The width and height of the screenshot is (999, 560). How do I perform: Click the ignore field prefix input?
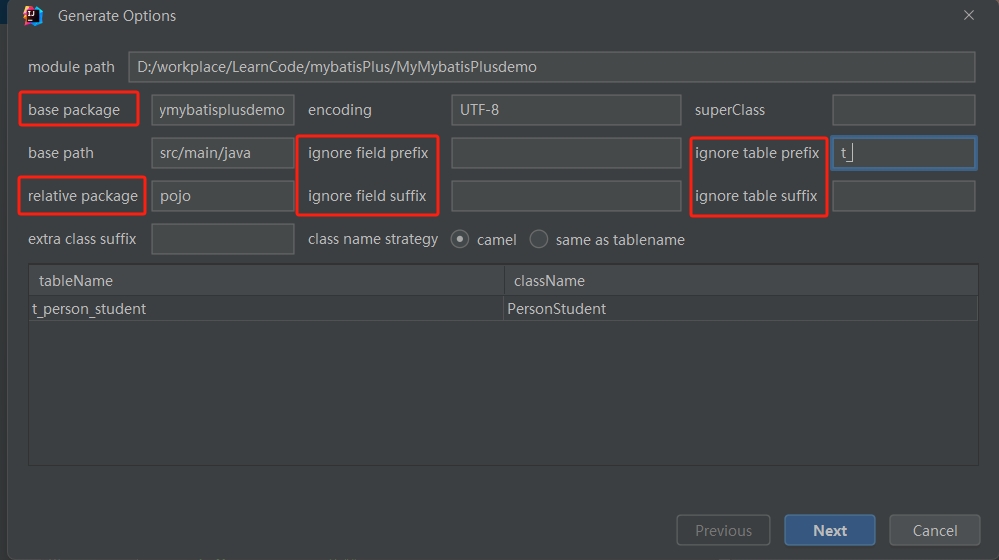566,153
